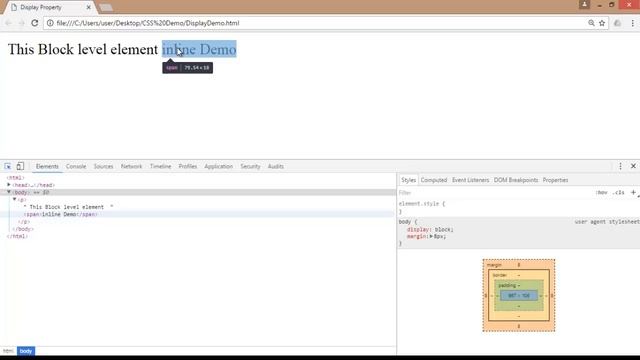
Task: Click the display: block declaration
Action: click(x=430, y=229)
